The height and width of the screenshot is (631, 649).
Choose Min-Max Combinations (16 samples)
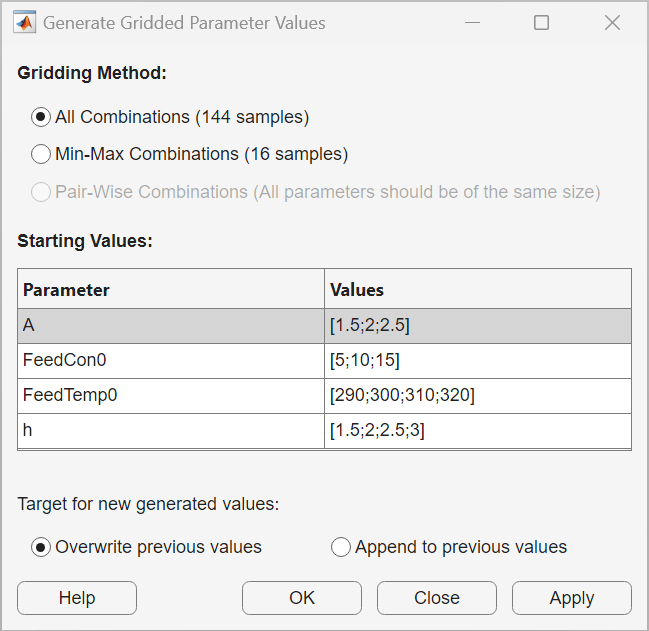point(41,154)
